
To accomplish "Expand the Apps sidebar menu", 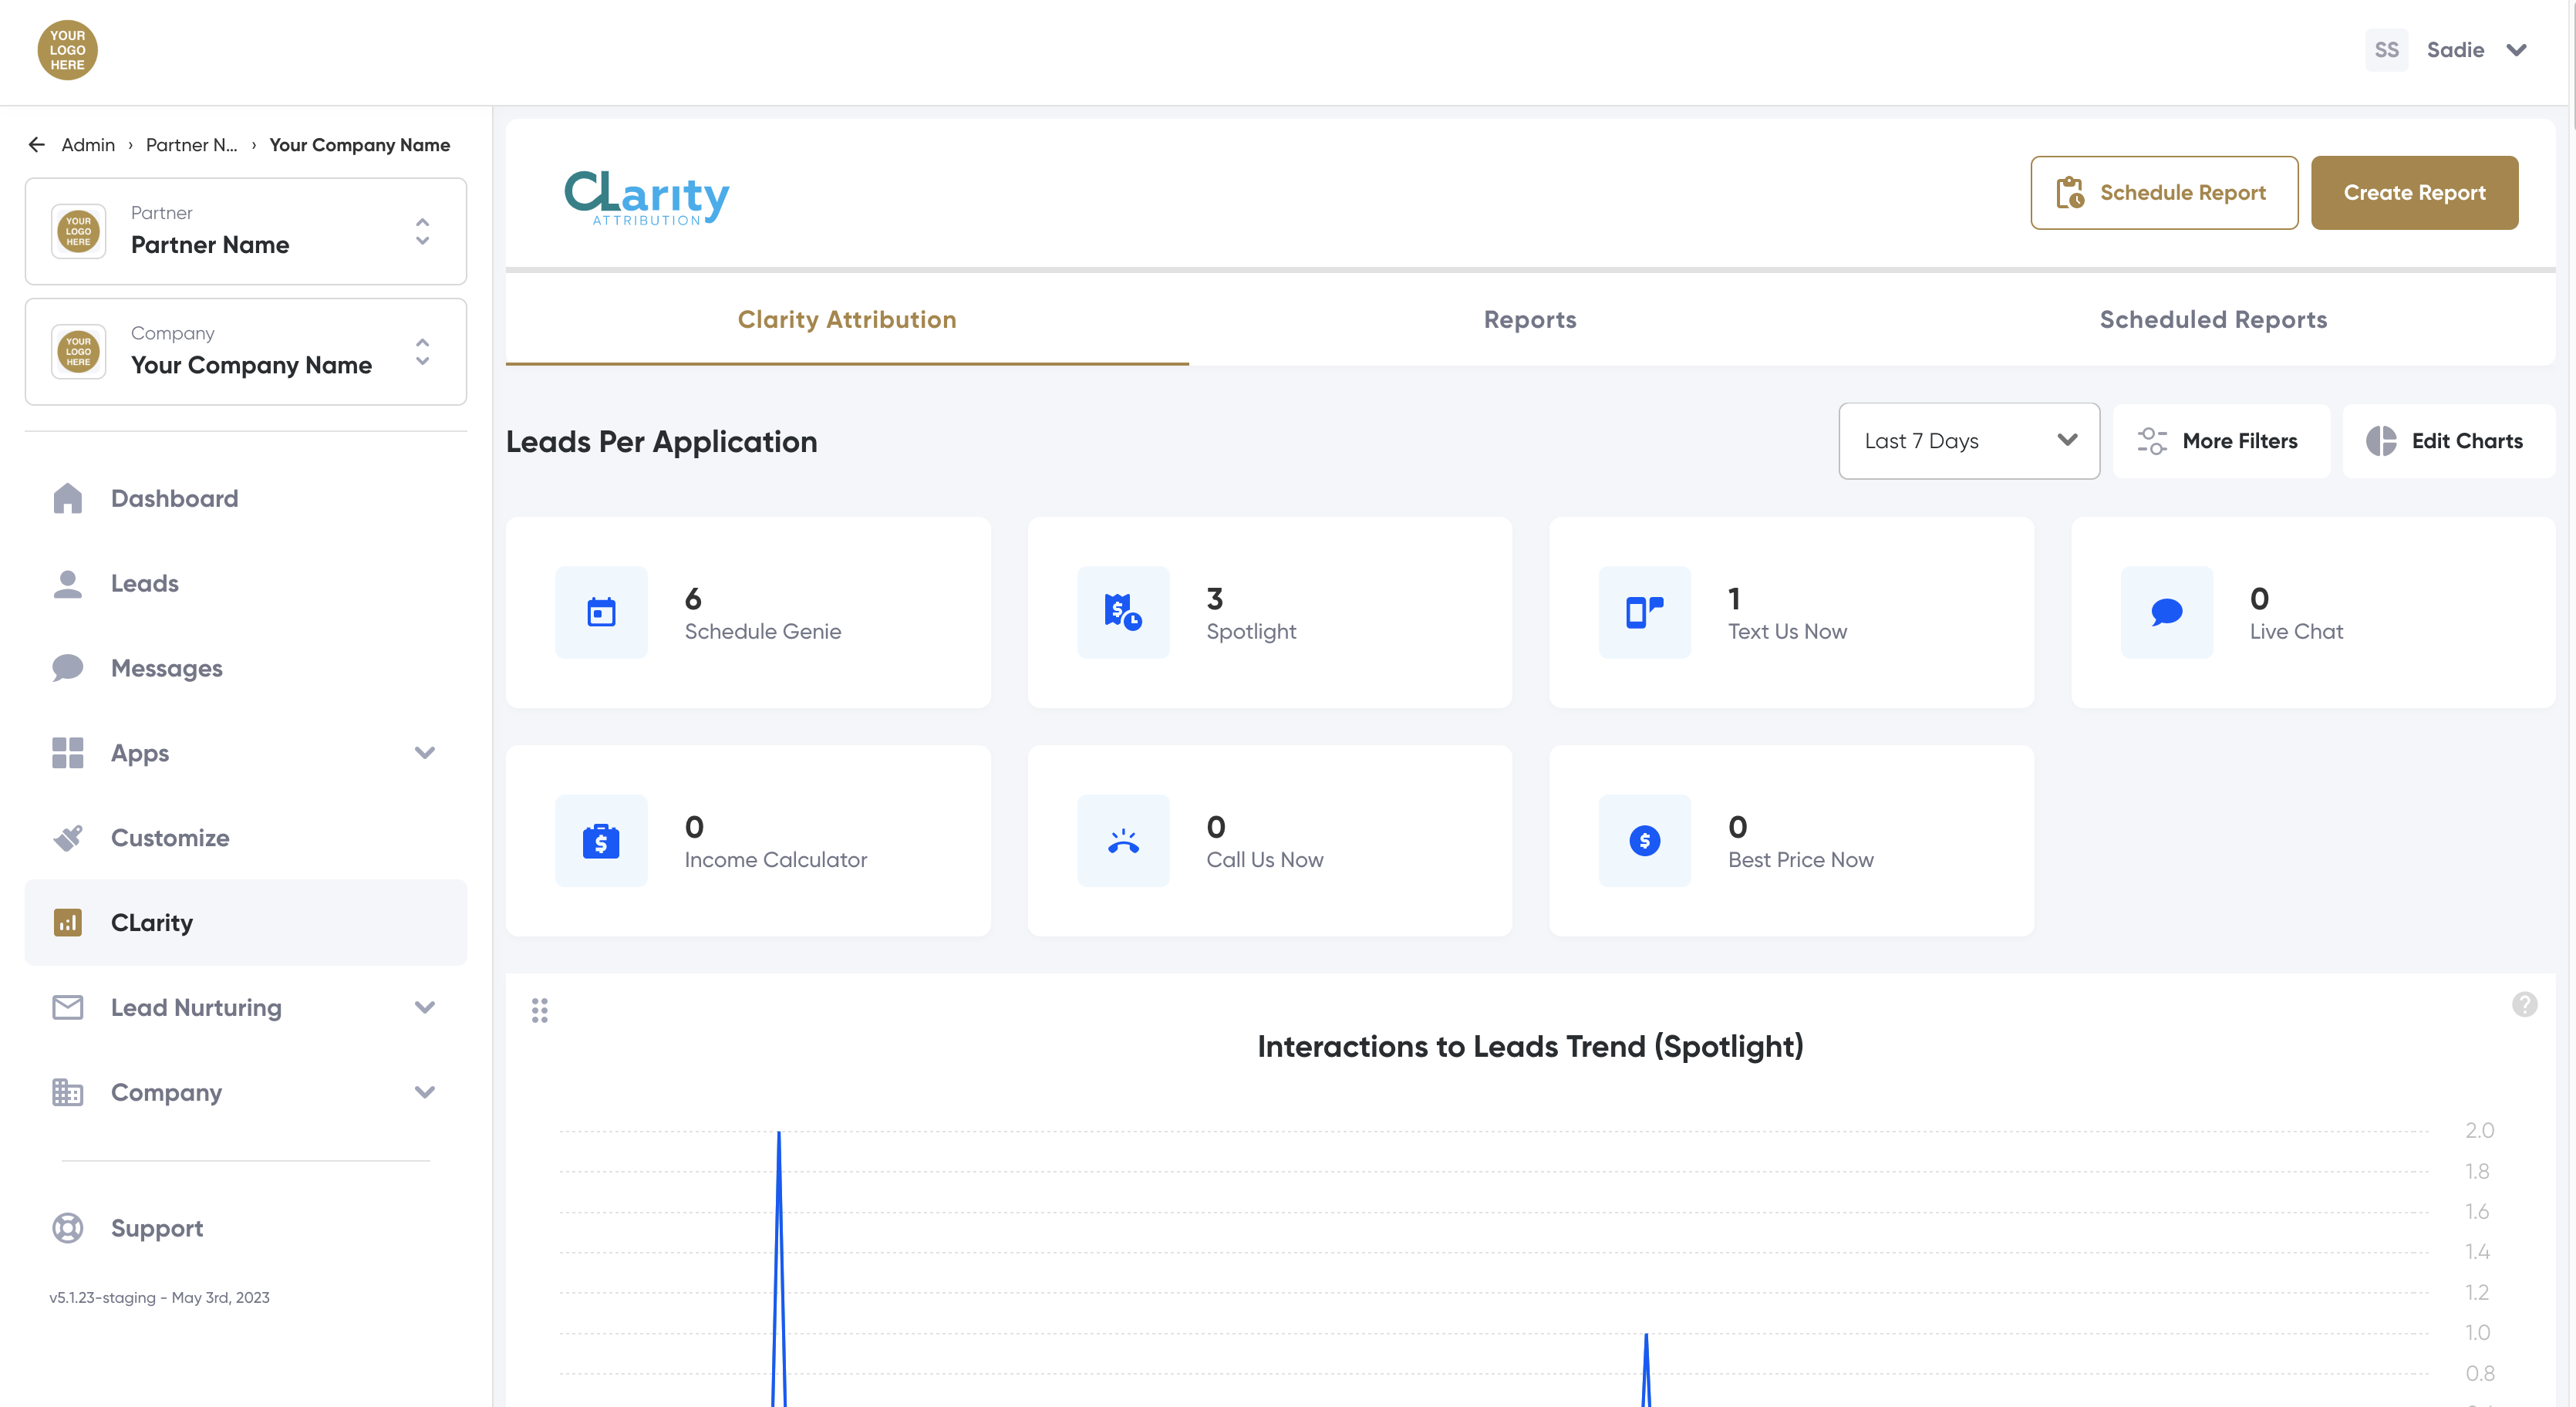I will [424, 753].
